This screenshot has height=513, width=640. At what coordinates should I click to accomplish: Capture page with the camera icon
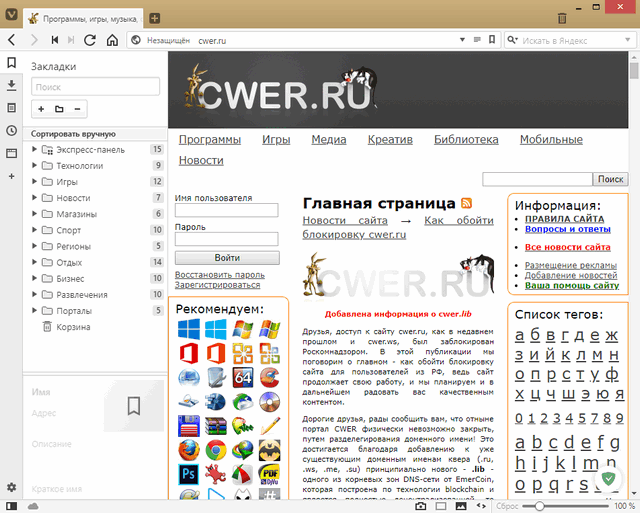[x=420, y=506]
